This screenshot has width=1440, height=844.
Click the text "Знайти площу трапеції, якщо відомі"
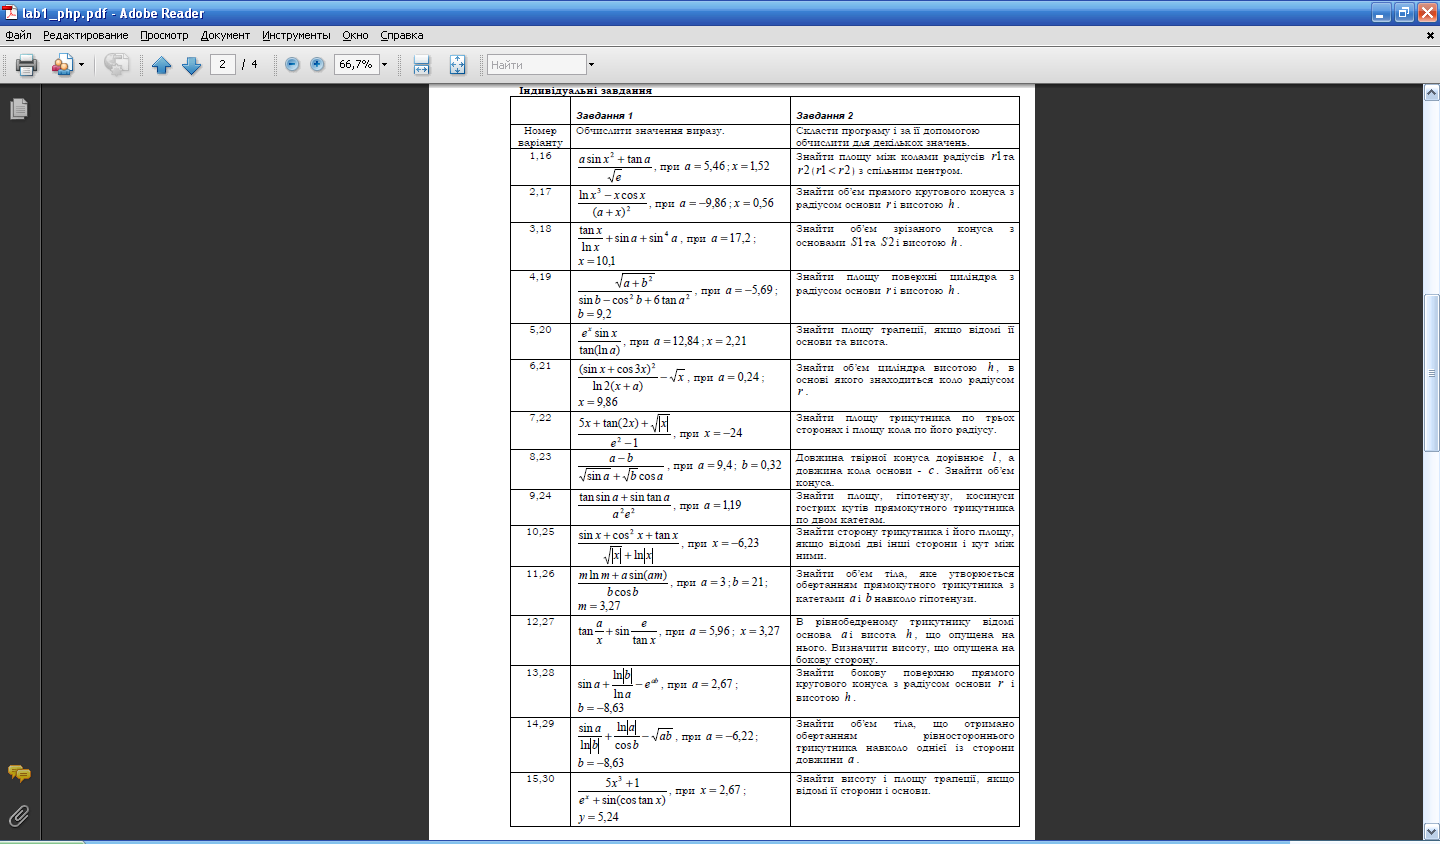click(893, 330)
